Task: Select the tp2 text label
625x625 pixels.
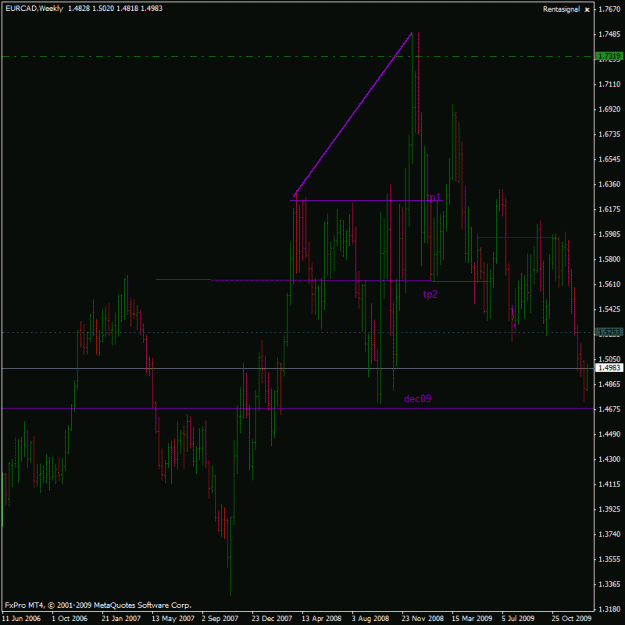Action: coord(430,294)
